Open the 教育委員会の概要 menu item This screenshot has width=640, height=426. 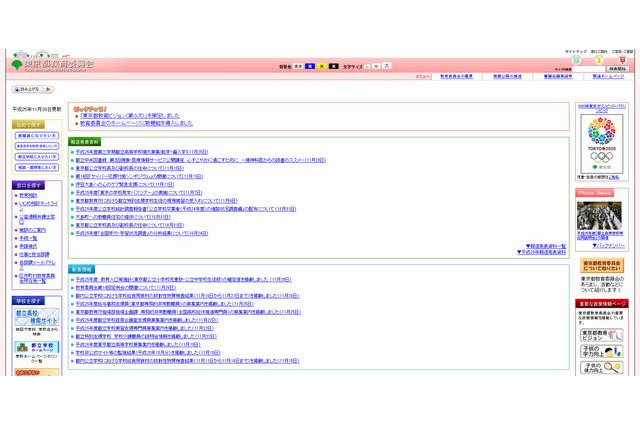click(x=457, y=76)
